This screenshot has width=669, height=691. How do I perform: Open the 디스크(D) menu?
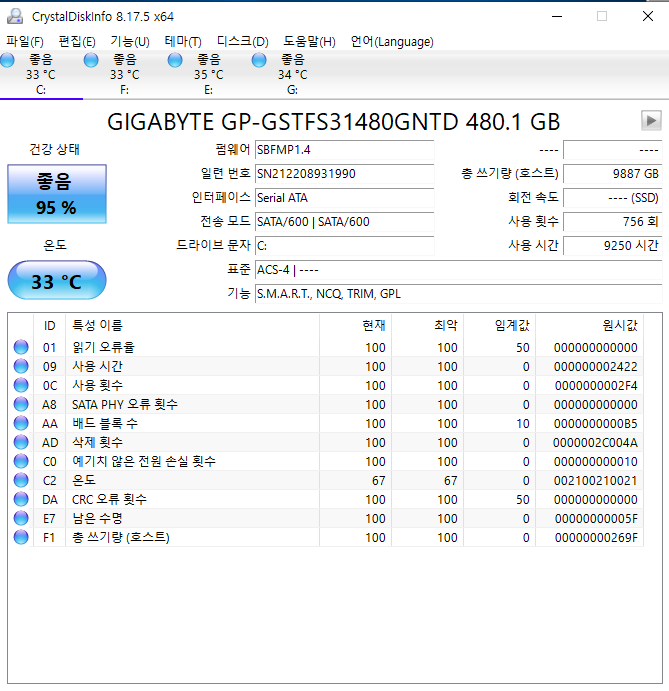(x=242, y=42)
